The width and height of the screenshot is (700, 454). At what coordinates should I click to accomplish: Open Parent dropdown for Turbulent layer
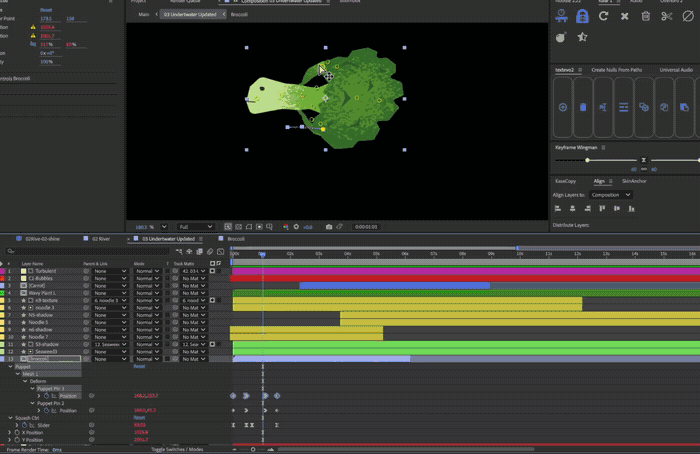[x=110, y=271]
